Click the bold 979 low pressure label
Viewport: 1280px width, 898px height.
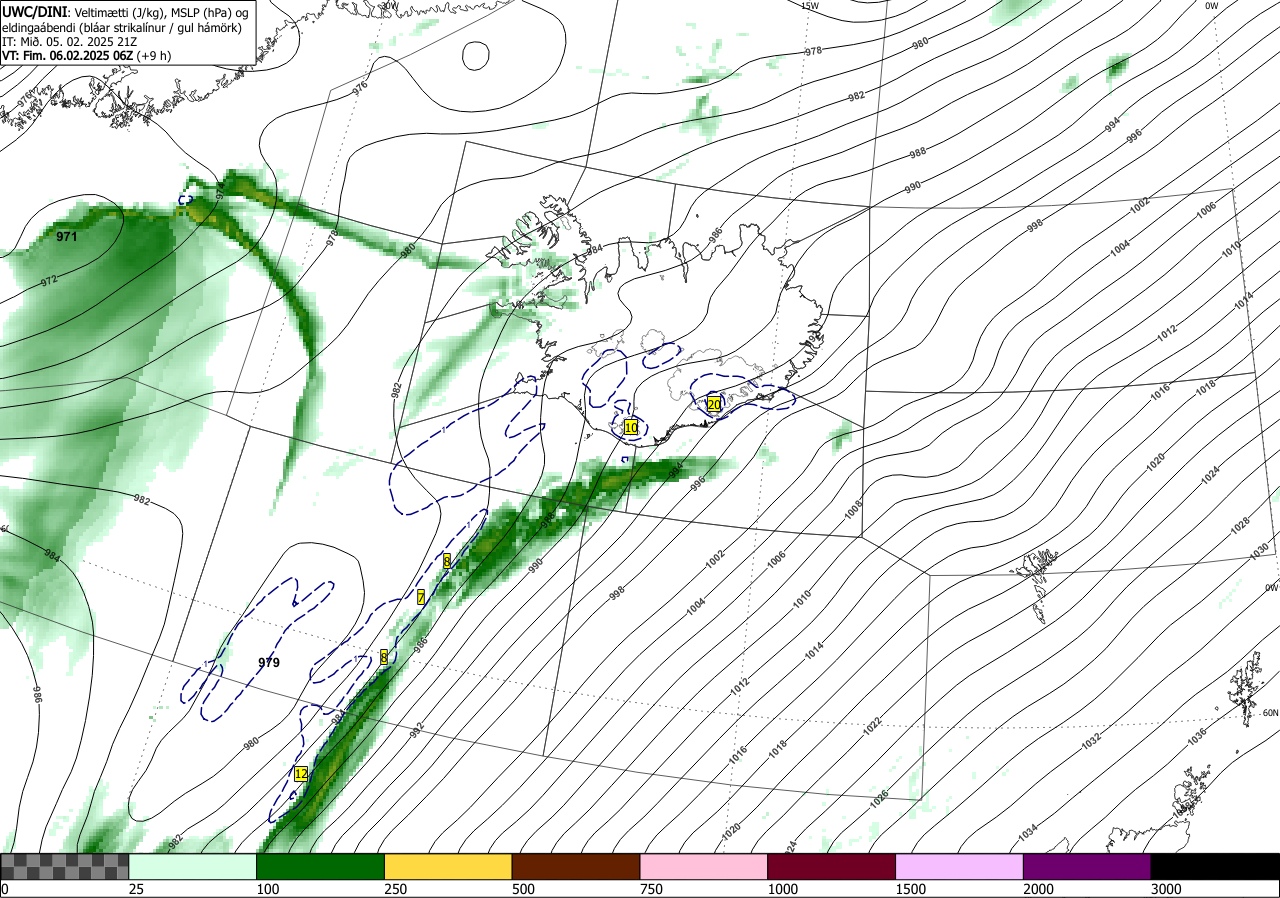point(269,662)
